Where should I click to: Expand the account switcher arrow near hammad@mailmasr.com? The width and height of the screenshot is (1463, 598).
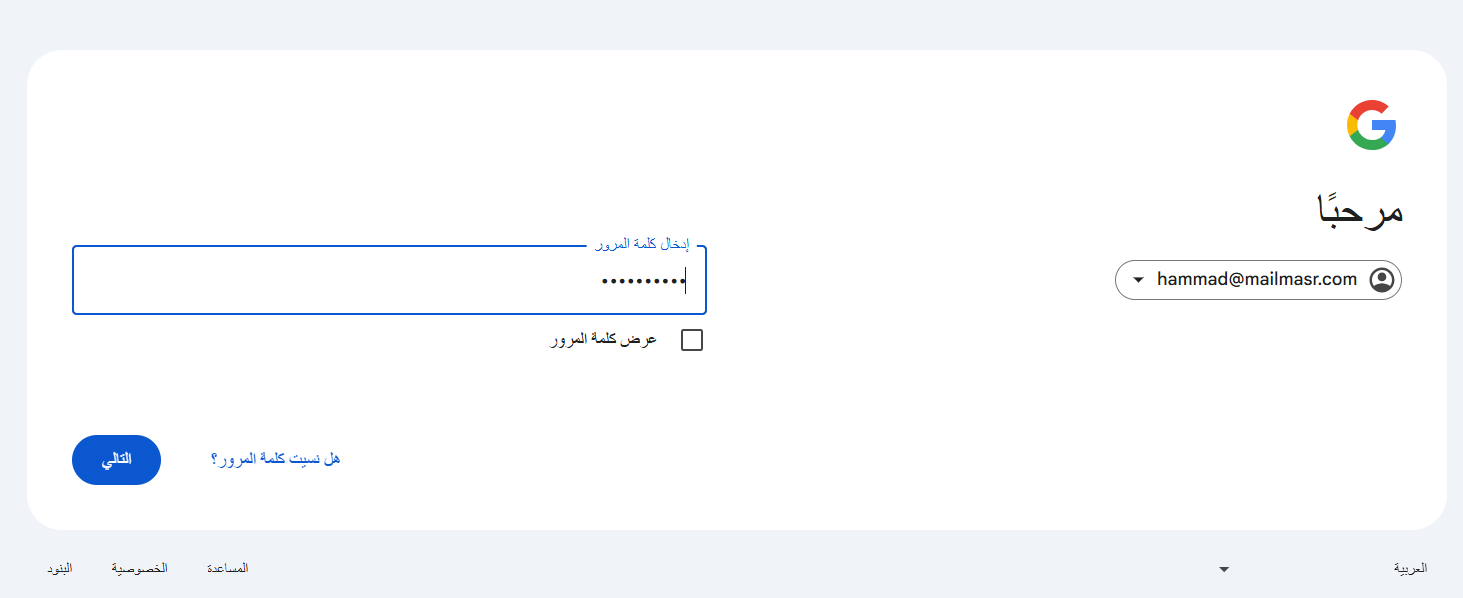point(1138,280)
